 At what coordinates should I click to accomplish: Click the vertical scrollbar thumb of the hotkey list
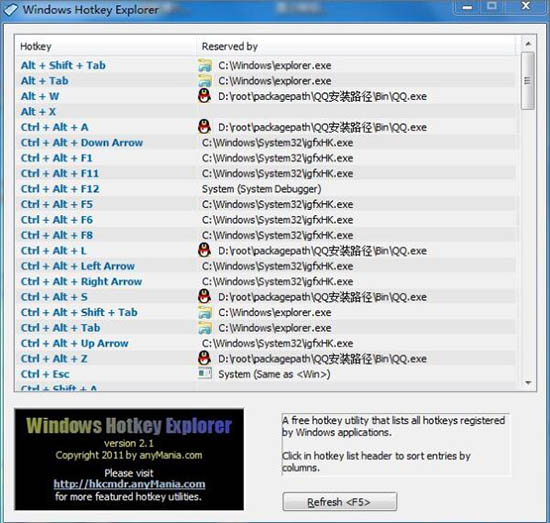528,81
